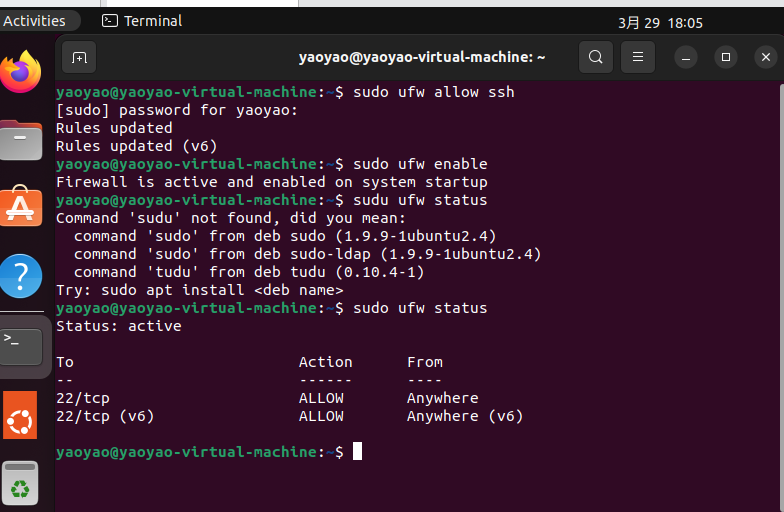
Task: Click the 'tudu (0.10.4-1)' suggestion line
Action: click(249, 272)
